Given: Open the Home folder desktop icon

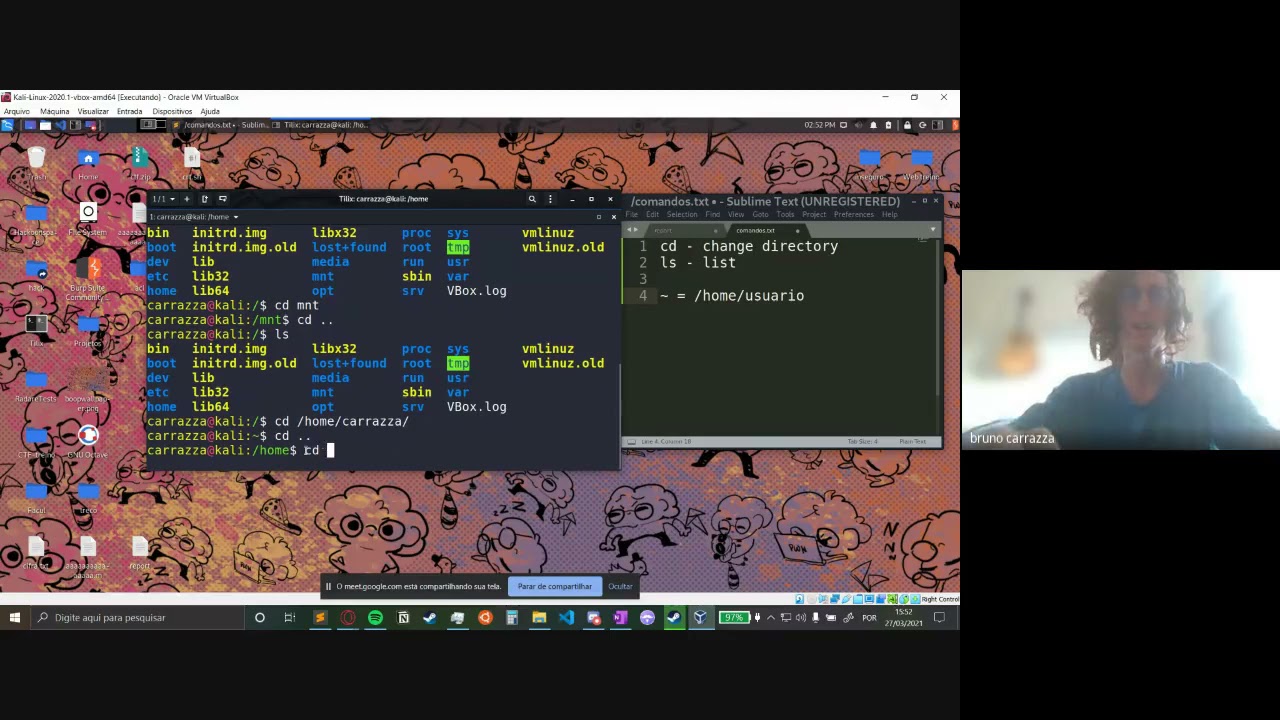Looking at the screenshot, I should [88, 164].
